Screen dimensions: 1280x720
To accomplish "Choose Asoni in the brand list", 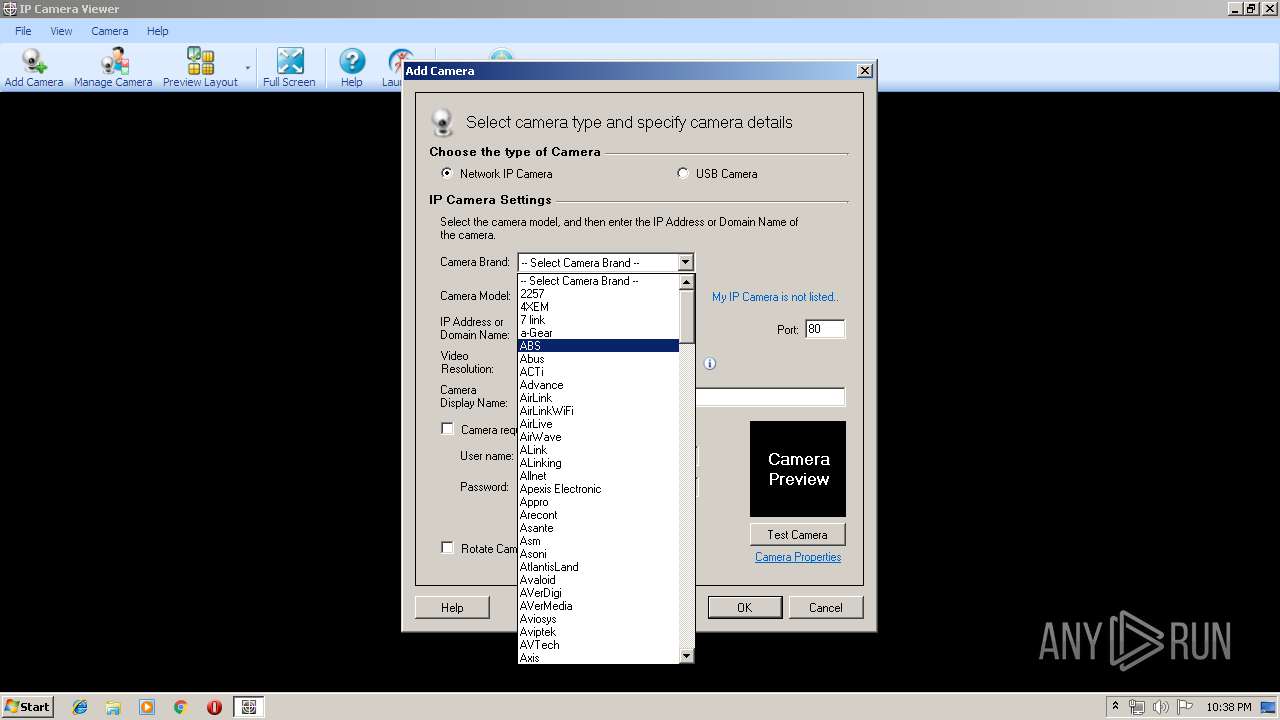I will [x=598, y=554].
